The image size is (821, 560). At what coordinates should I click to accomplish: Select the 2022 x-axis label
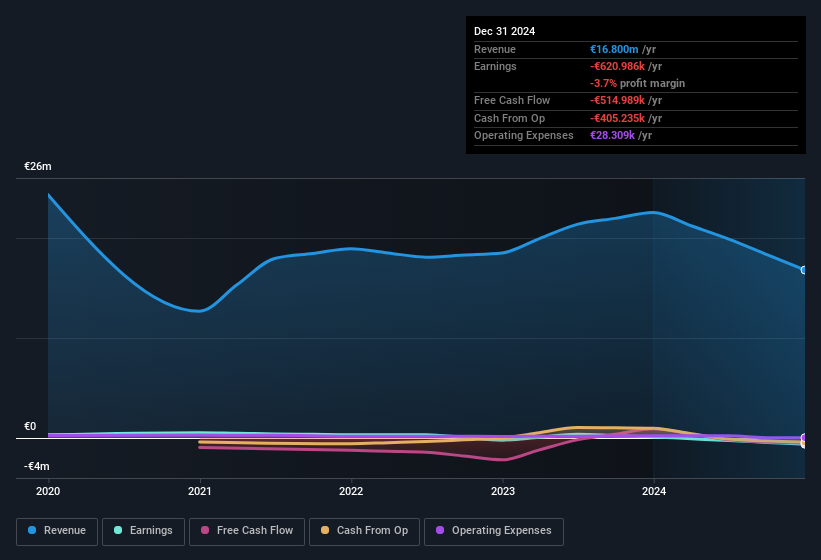point(351,491)
